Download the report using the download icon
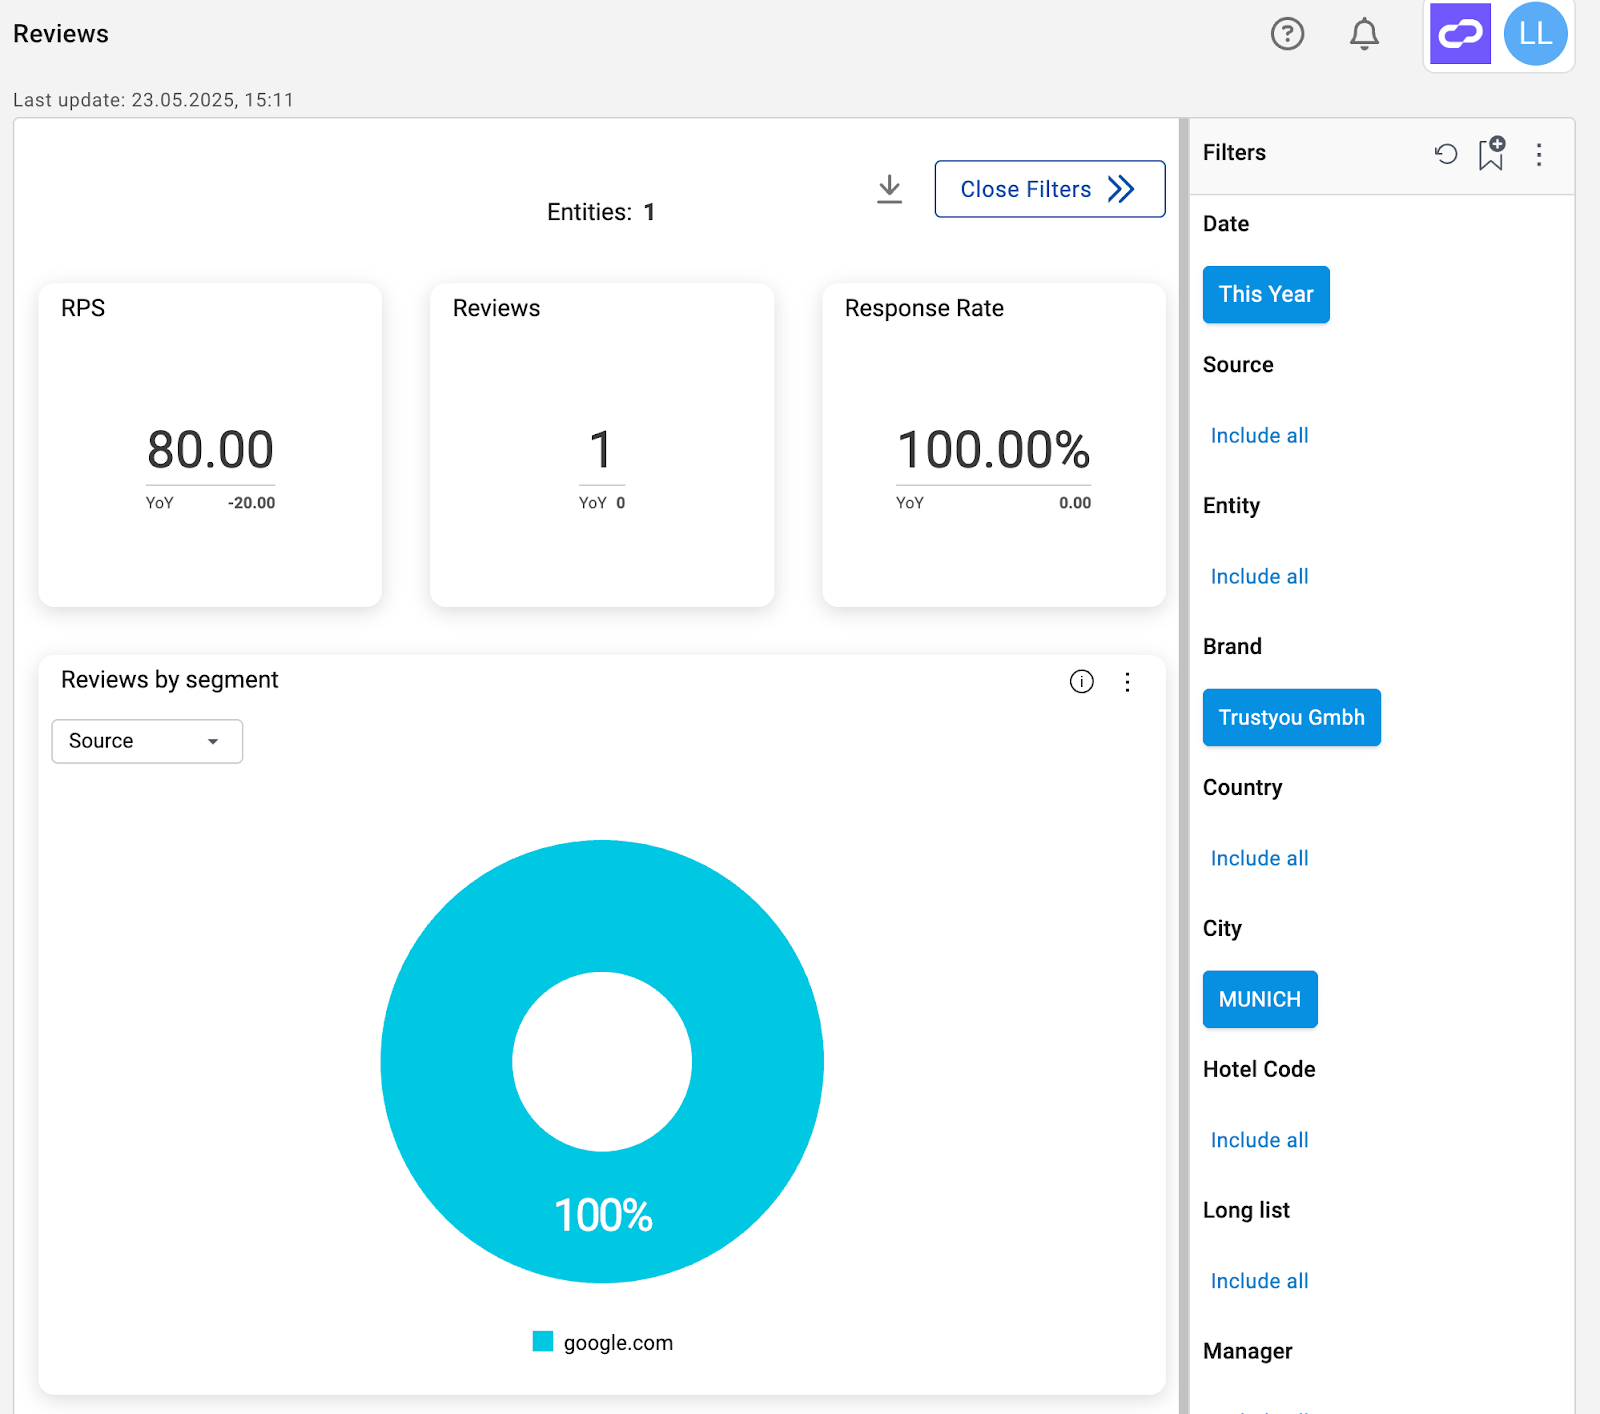Screen dimensions: 1600x1414 pos(889,189)
